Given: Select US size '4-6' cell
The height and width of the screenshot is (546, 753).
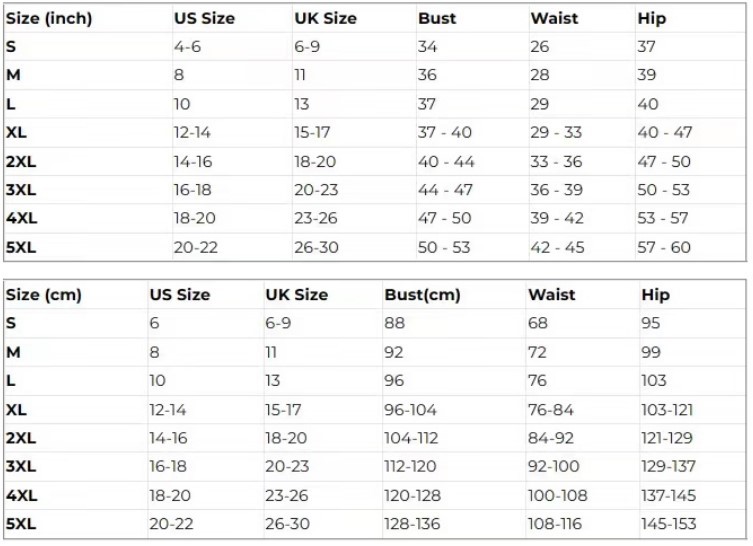Looking at the screenshot, I should point(187,47).
